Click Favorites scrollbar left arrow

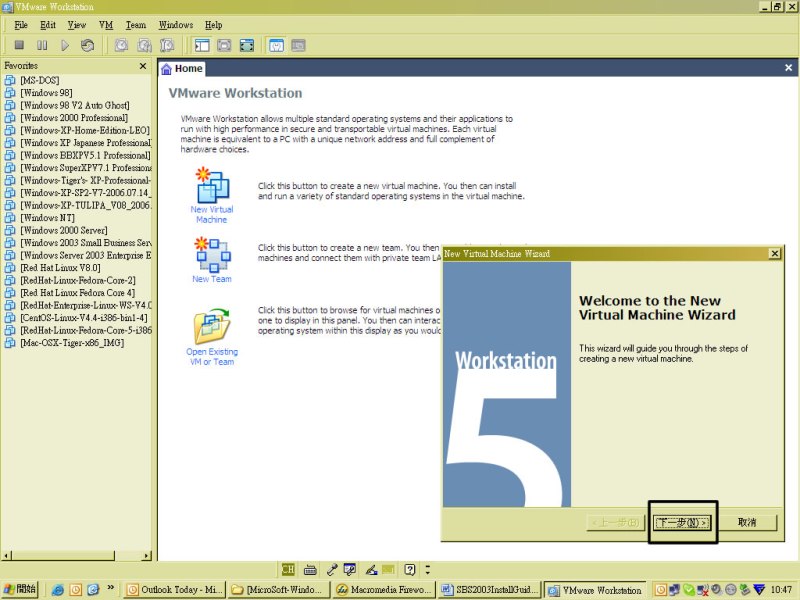6,556
